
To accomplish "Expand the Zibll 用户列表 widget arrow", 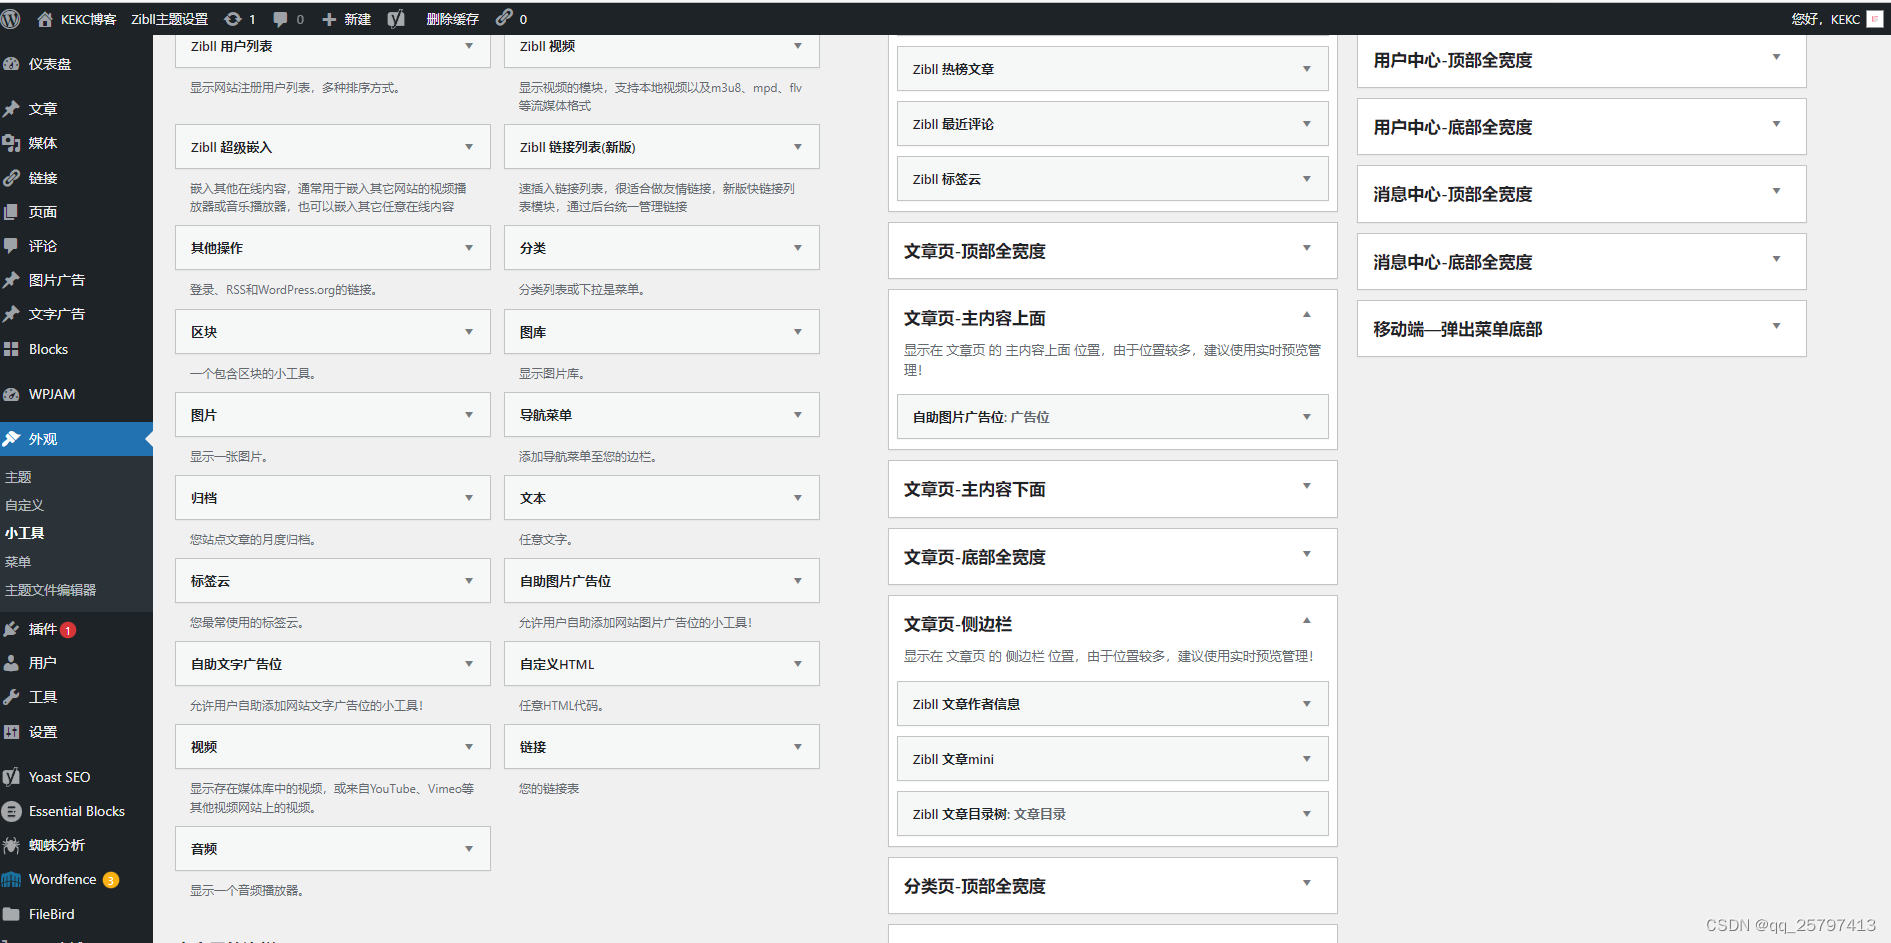I will pos(469,46).
